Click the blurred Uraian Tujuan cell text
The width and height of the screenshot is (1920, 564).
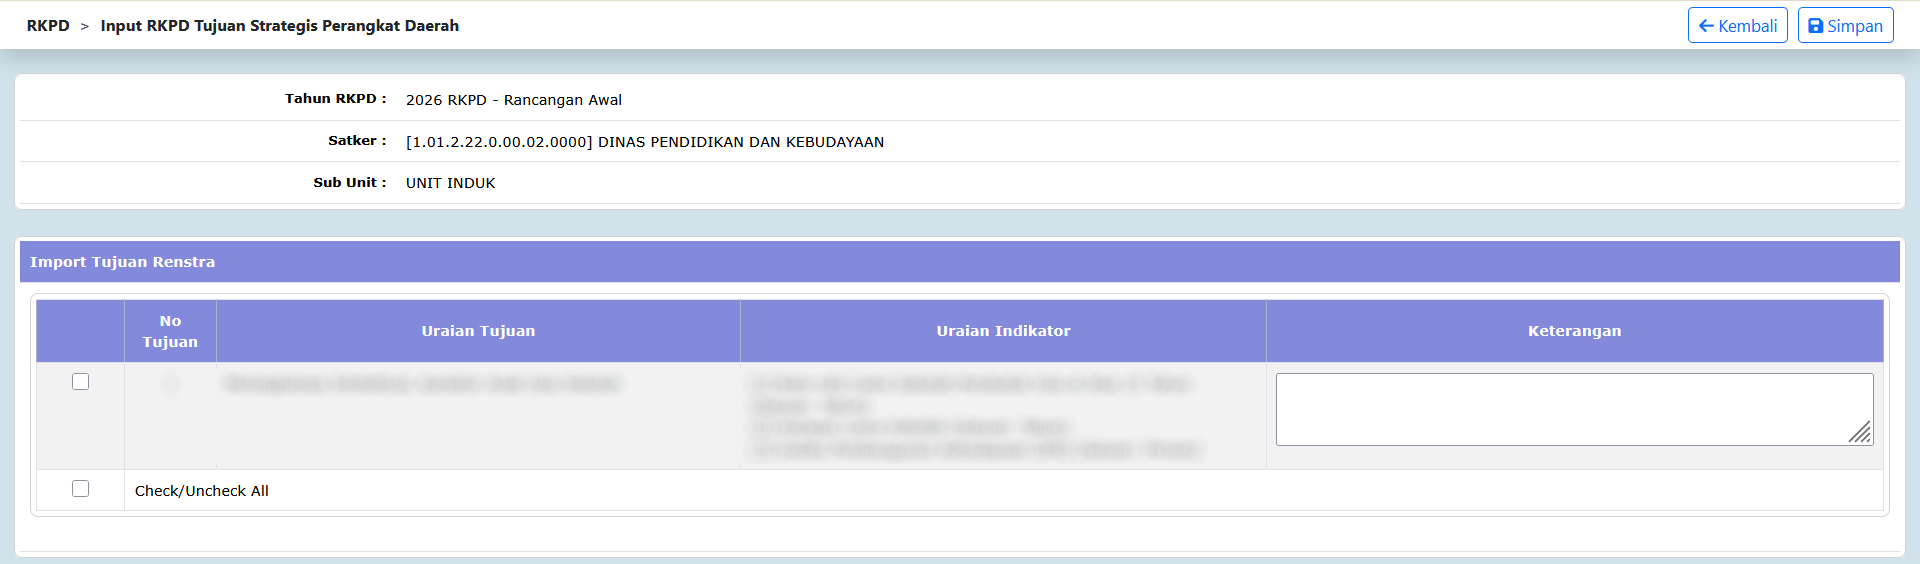click(x=422, y=384)
